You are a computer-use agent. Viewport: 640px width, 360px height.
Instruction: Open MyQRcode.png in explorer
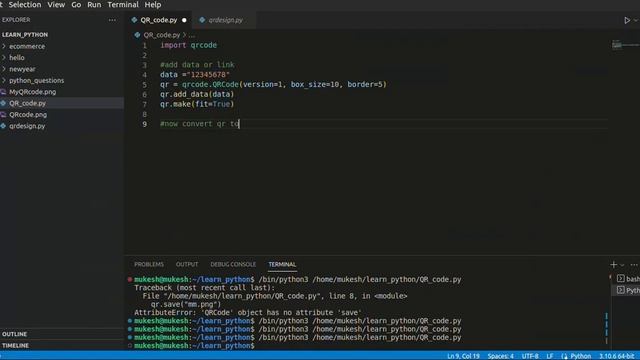click(x=33, y=92)
